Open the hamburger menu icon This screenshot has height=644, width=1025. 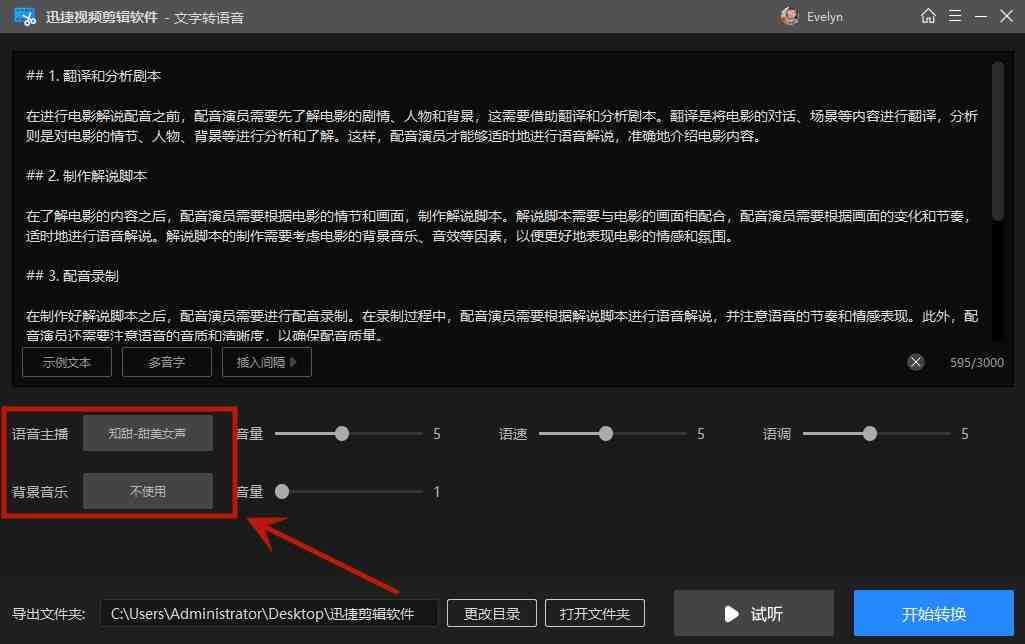point(954,16)
